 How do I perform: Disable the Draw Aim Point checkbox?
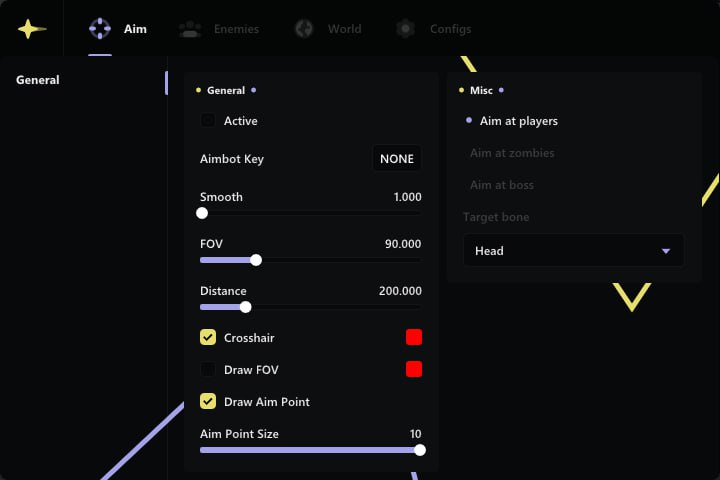(x=208, y=402)
